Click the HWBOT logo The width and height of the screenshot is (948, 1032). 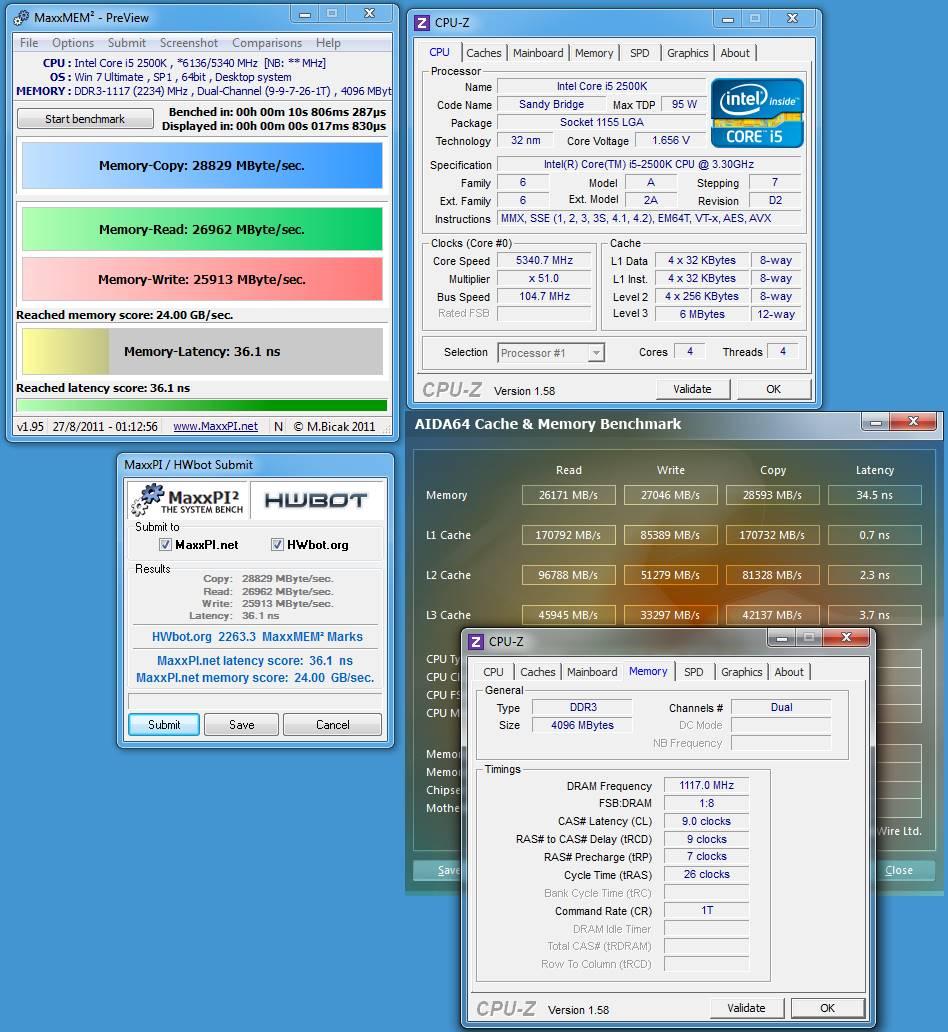(x=315, y=501)
